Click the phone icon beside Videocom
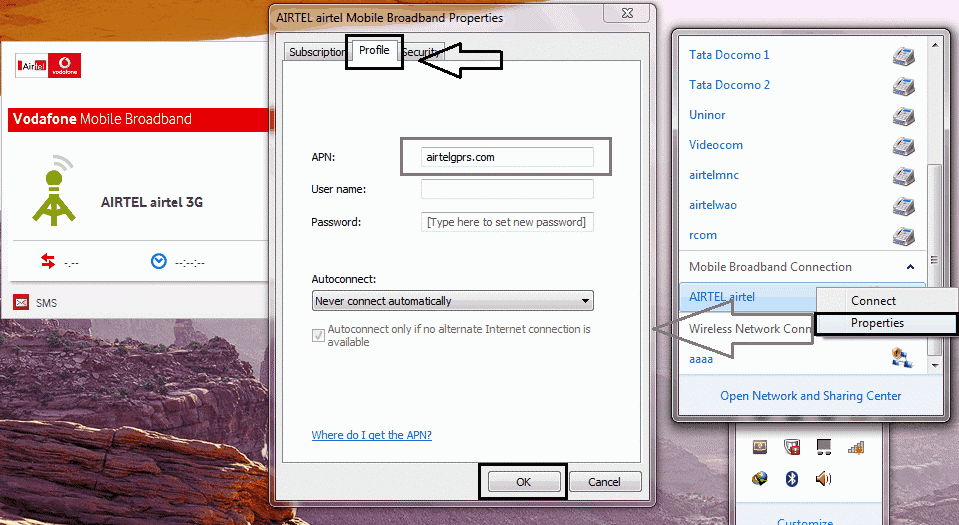959x525 pixels. coord(903,146)
